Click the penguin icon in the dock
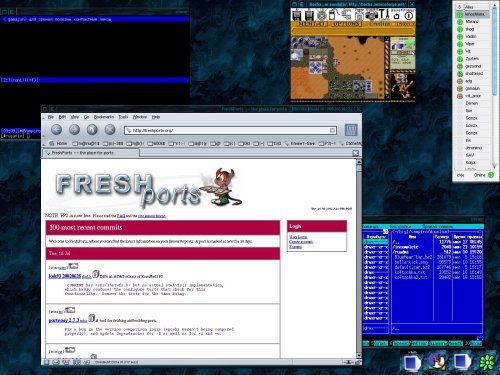The height and width of the screenshot is (375, 500). pos(436,362)
